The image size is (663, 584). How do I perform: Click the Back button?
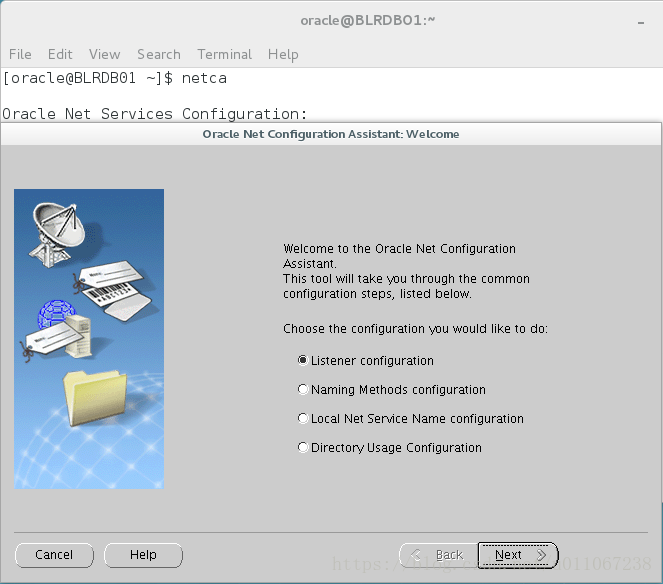pos(439,555)
